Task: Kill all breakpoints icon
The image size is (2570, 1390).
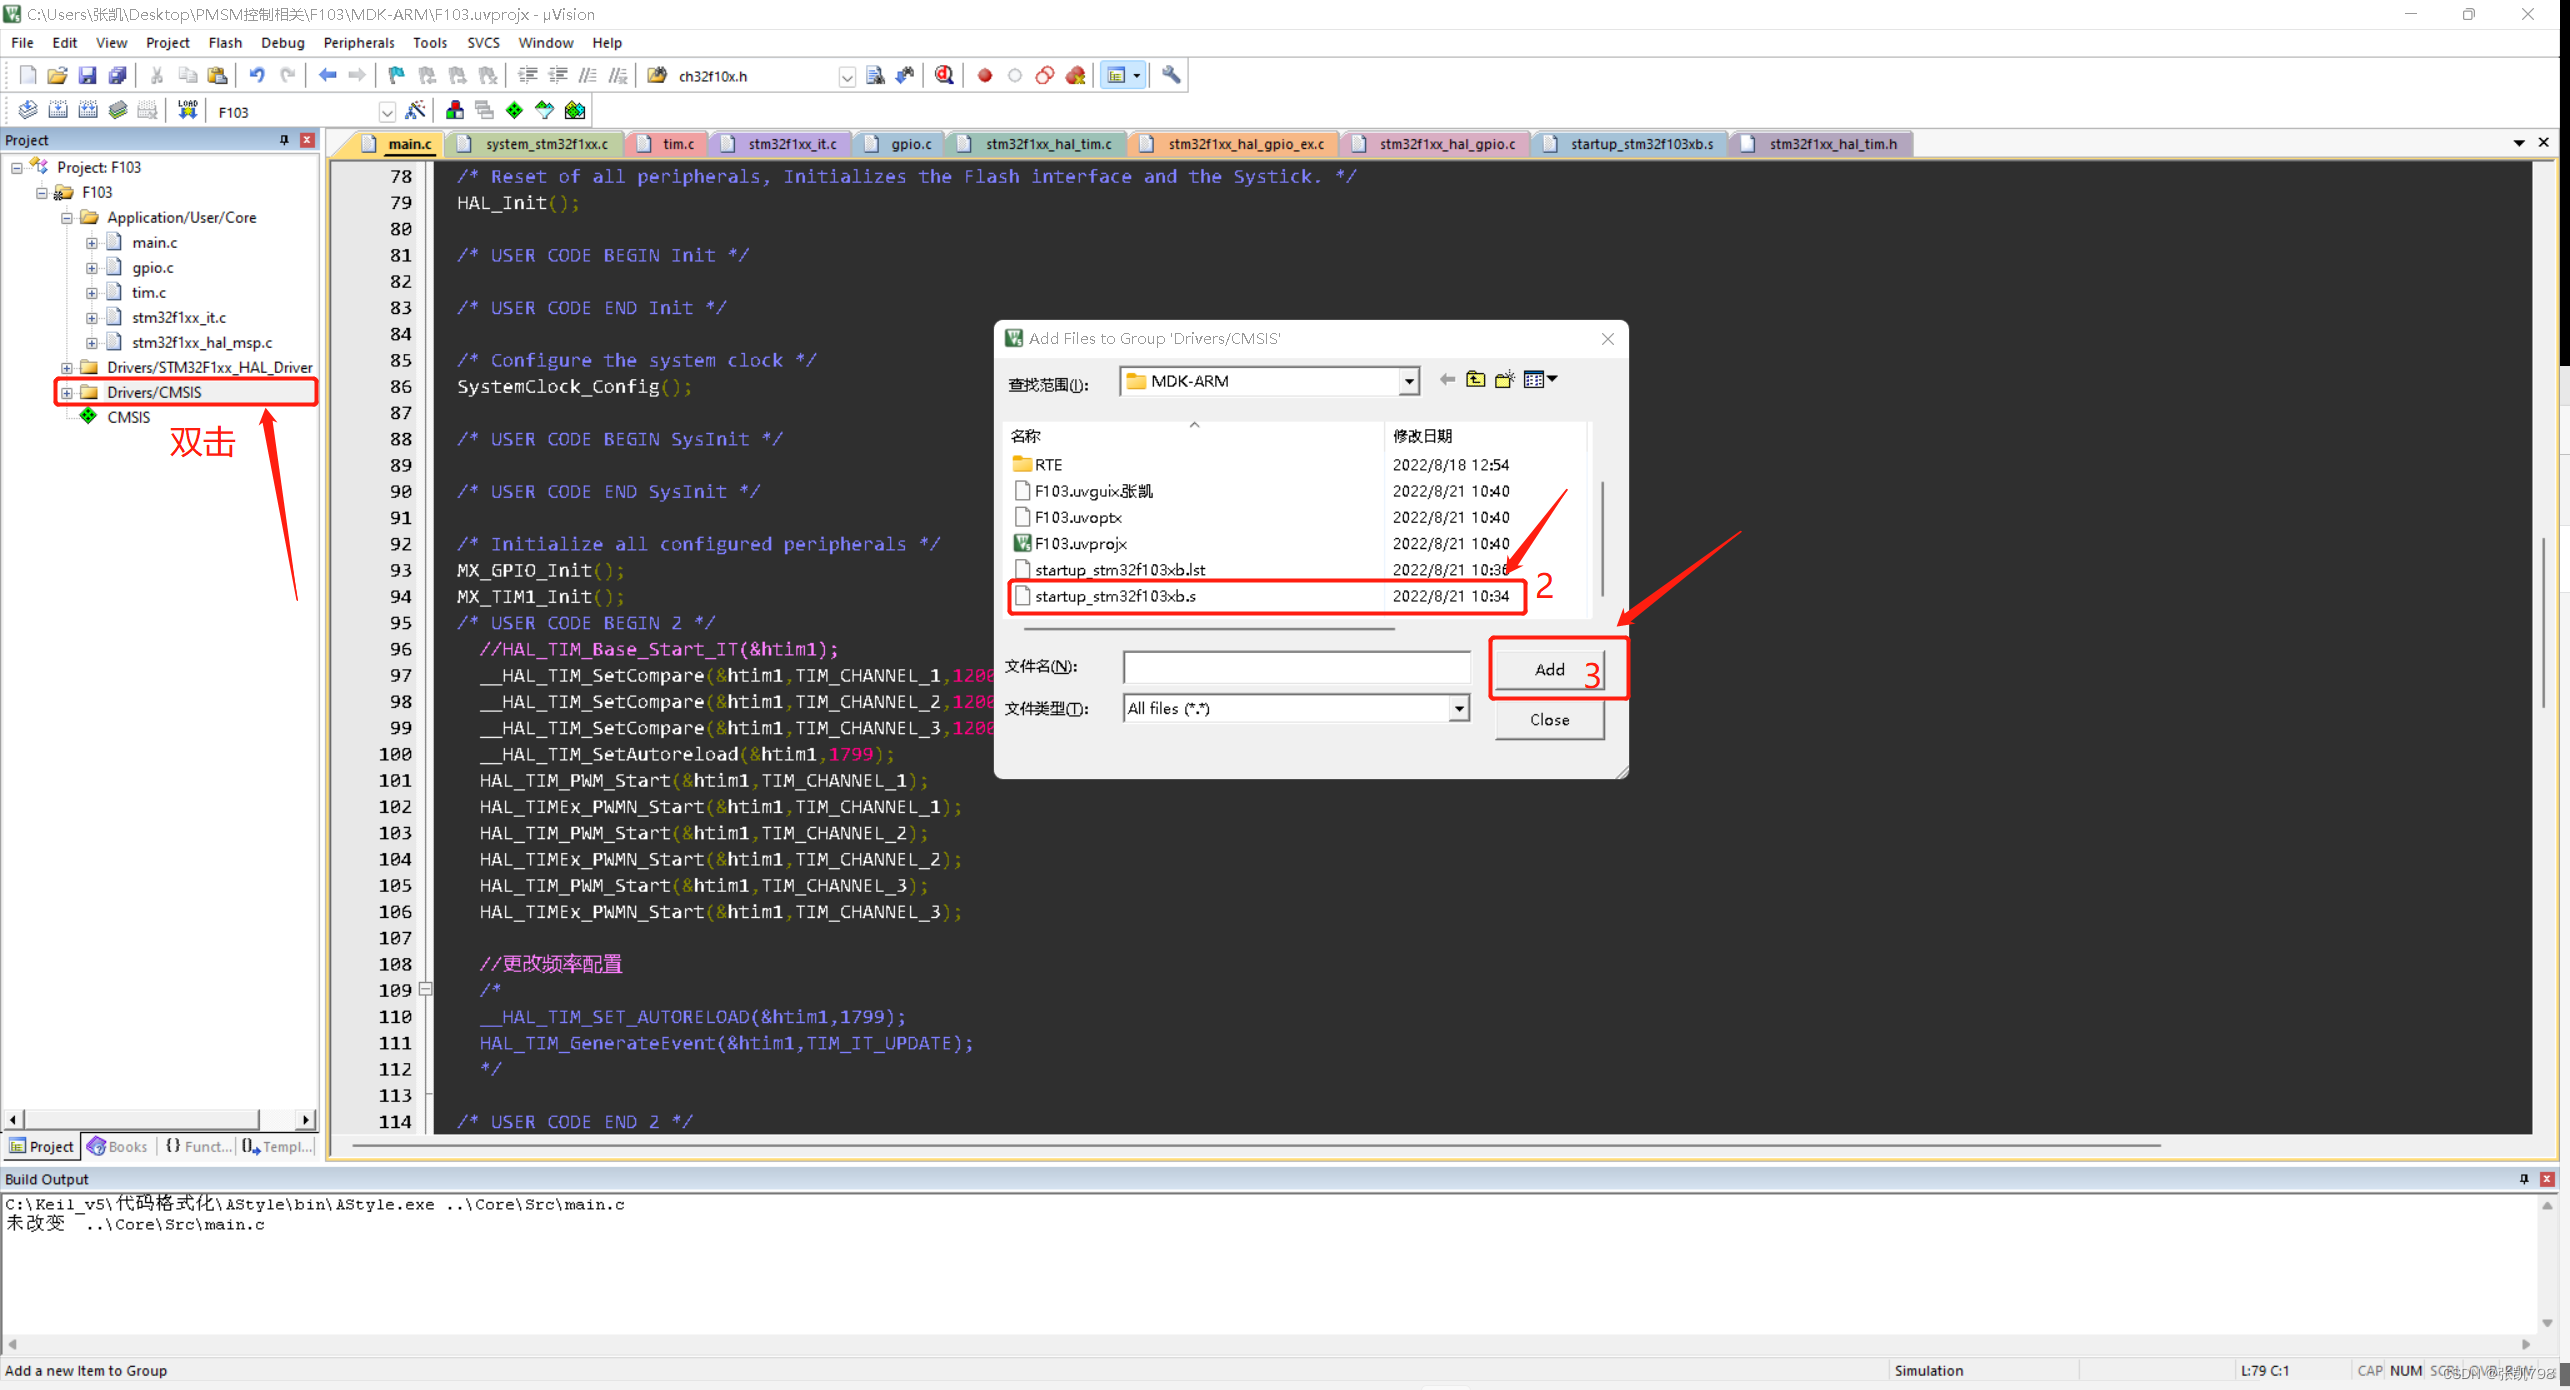Action: tap(1075, 75)
